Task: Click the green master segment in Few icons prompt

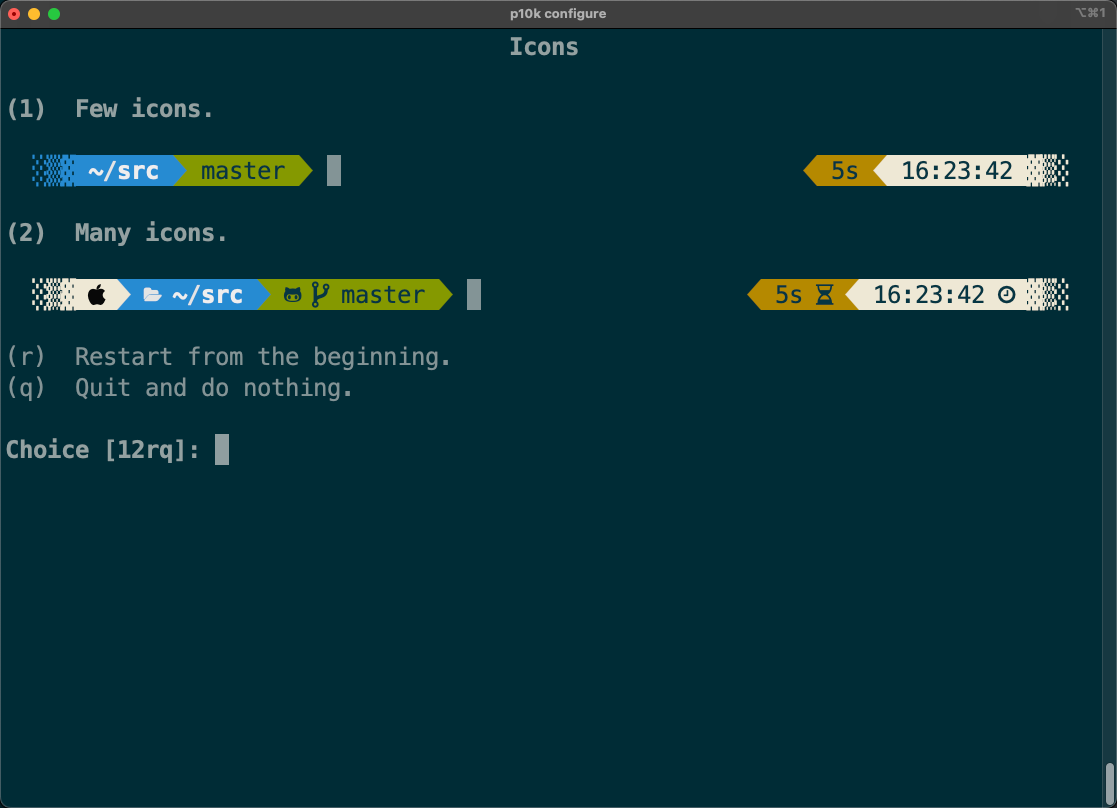Action: point(243,171)
